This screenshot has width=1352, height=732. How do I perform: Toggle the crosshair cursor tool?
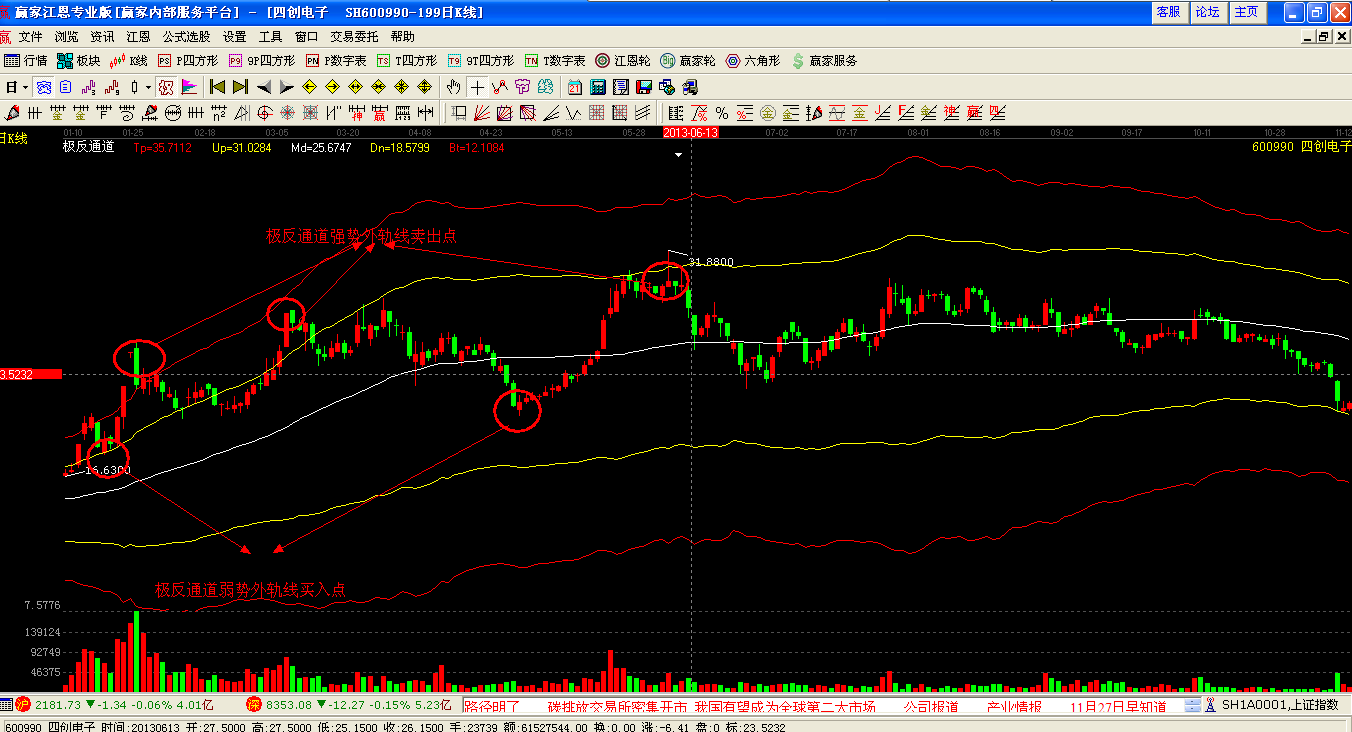478,87
